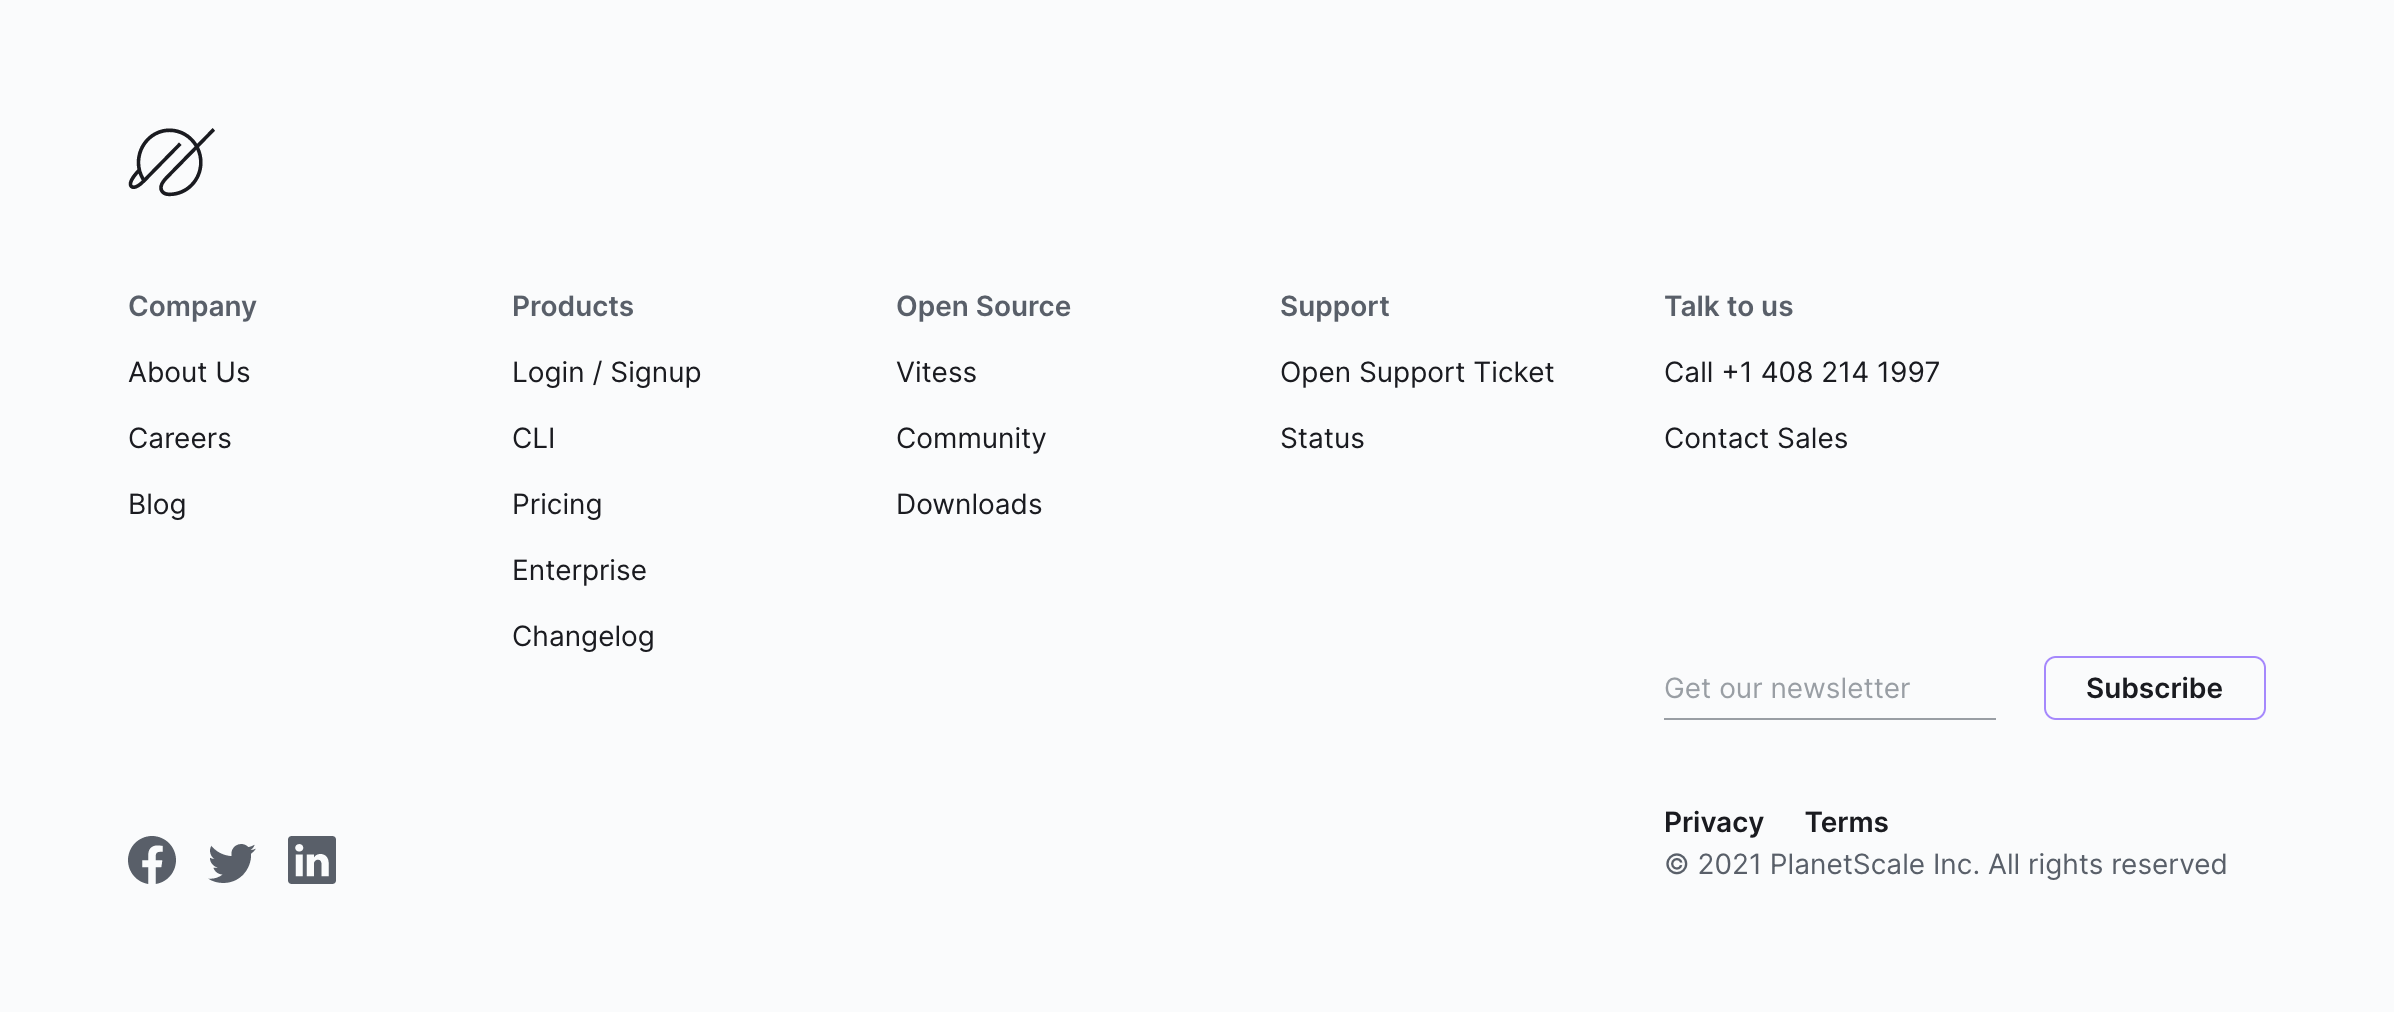Open the Enterprise link
2394x1012 pixels.
pyautogui.click(x=579, y=570)
